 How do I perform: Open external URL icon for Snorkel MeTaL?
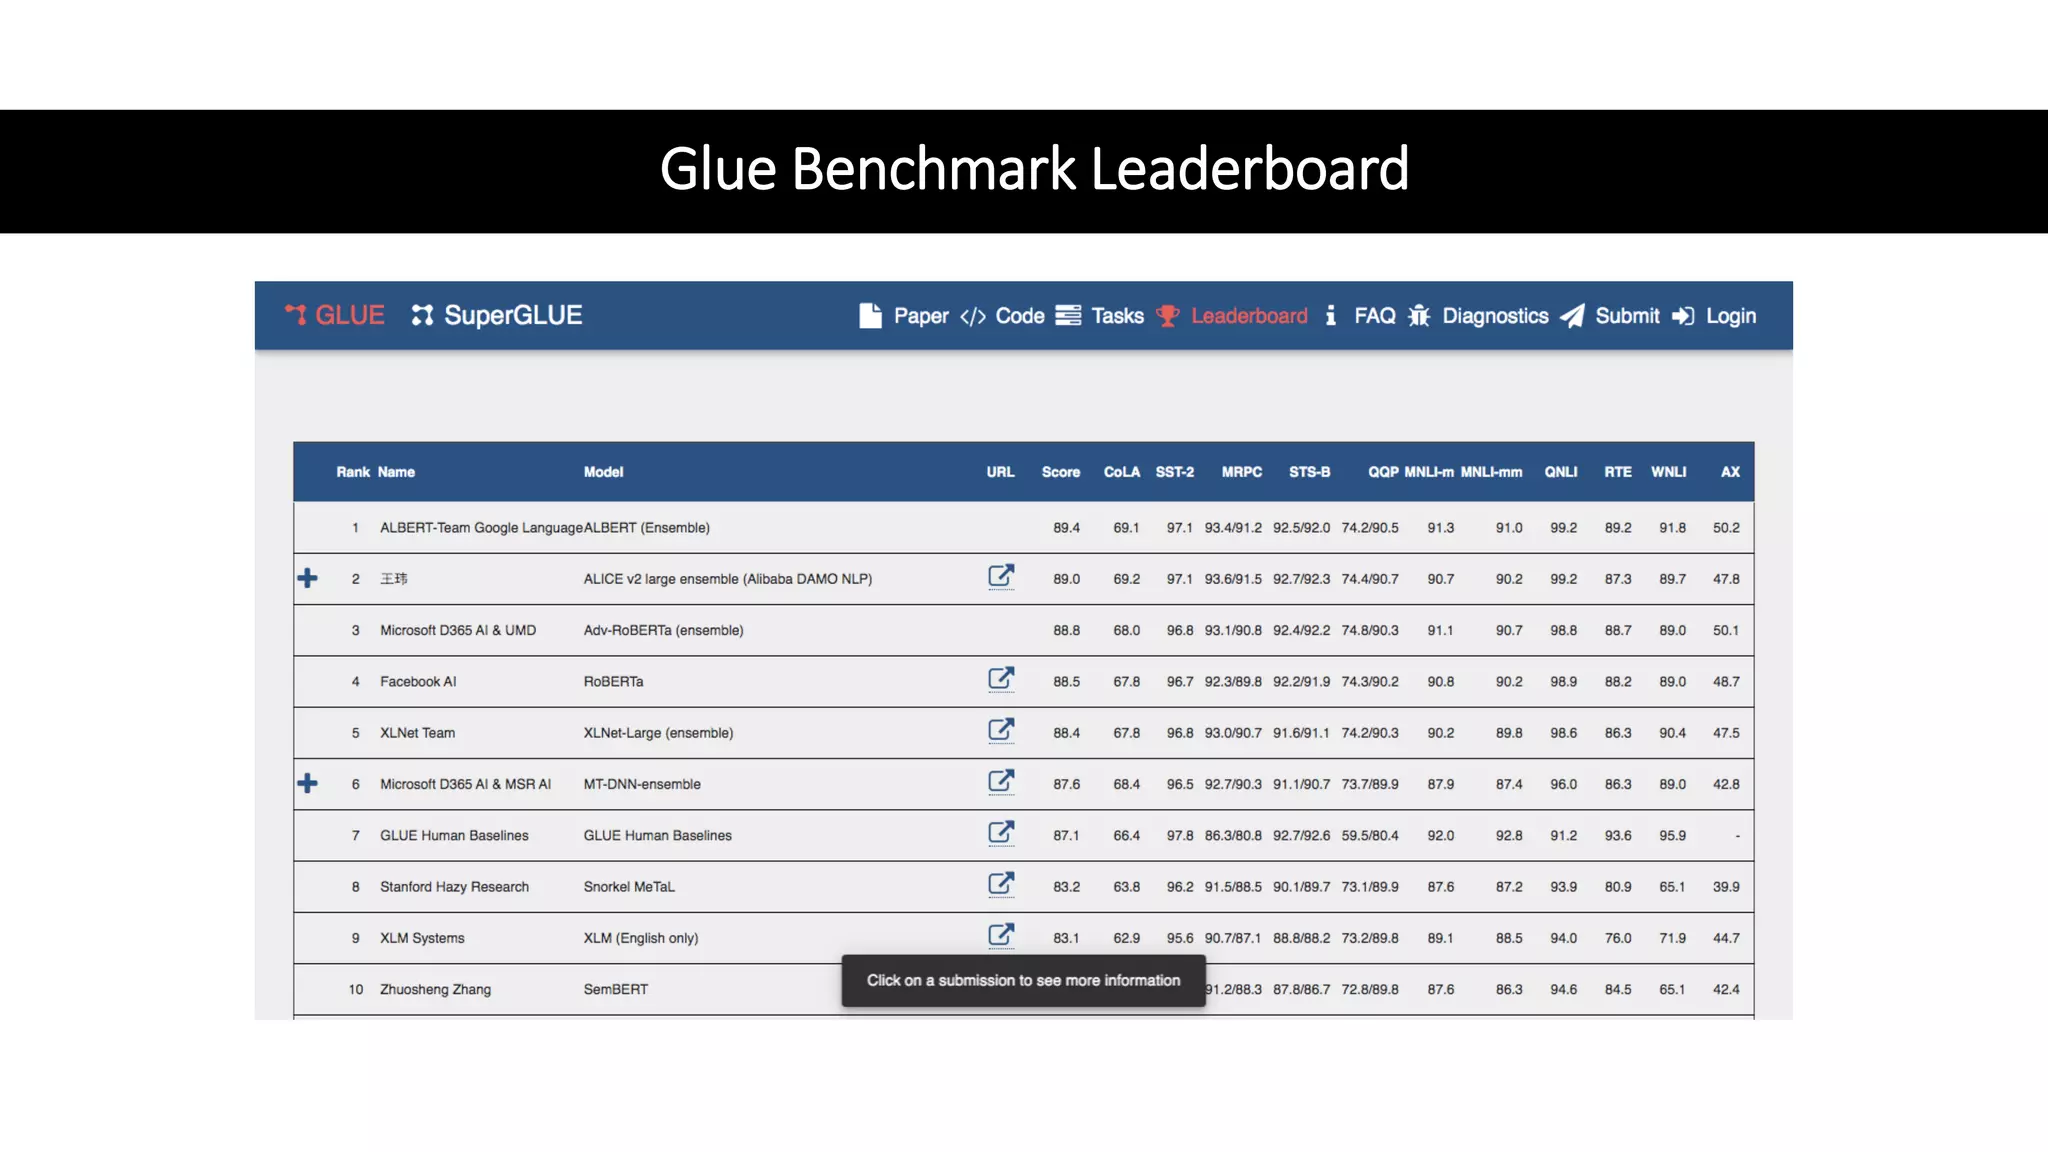coord(1001,884)
